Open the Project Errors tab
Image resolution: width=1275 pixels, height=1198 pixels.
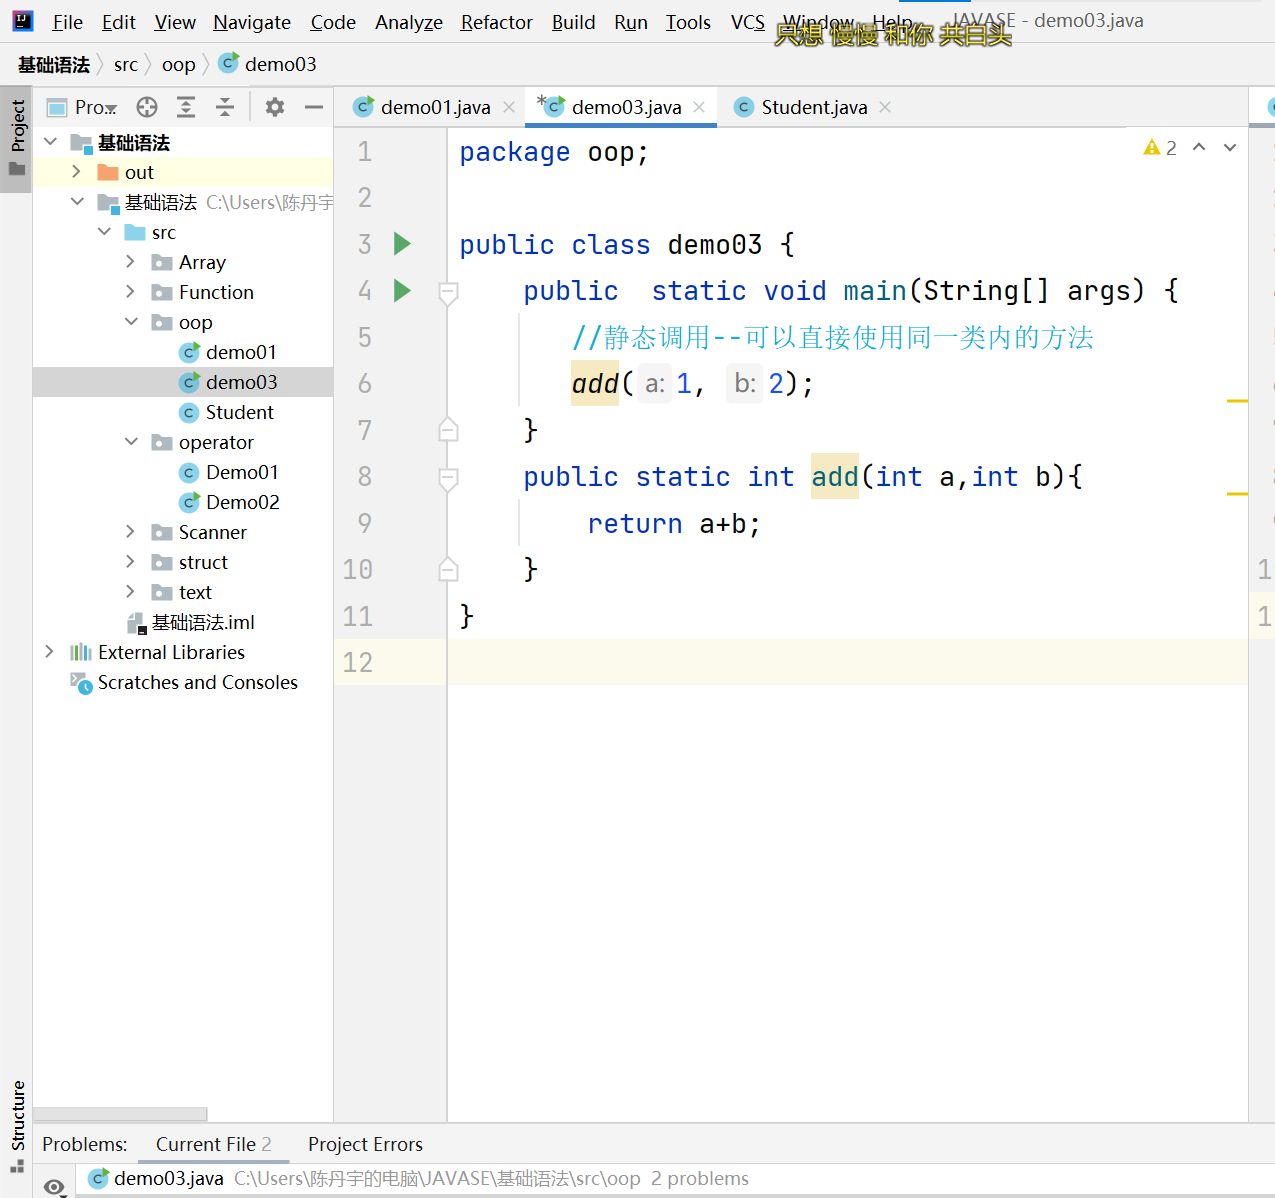pyautogui.click(x=365, y=1144)
